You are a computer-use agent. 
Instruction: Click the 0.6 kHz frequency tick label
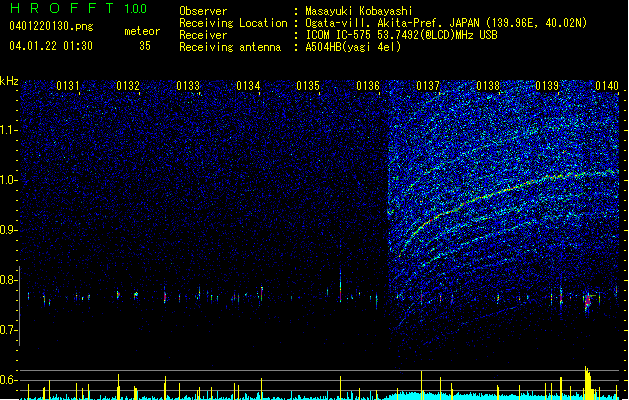(9, 380)
